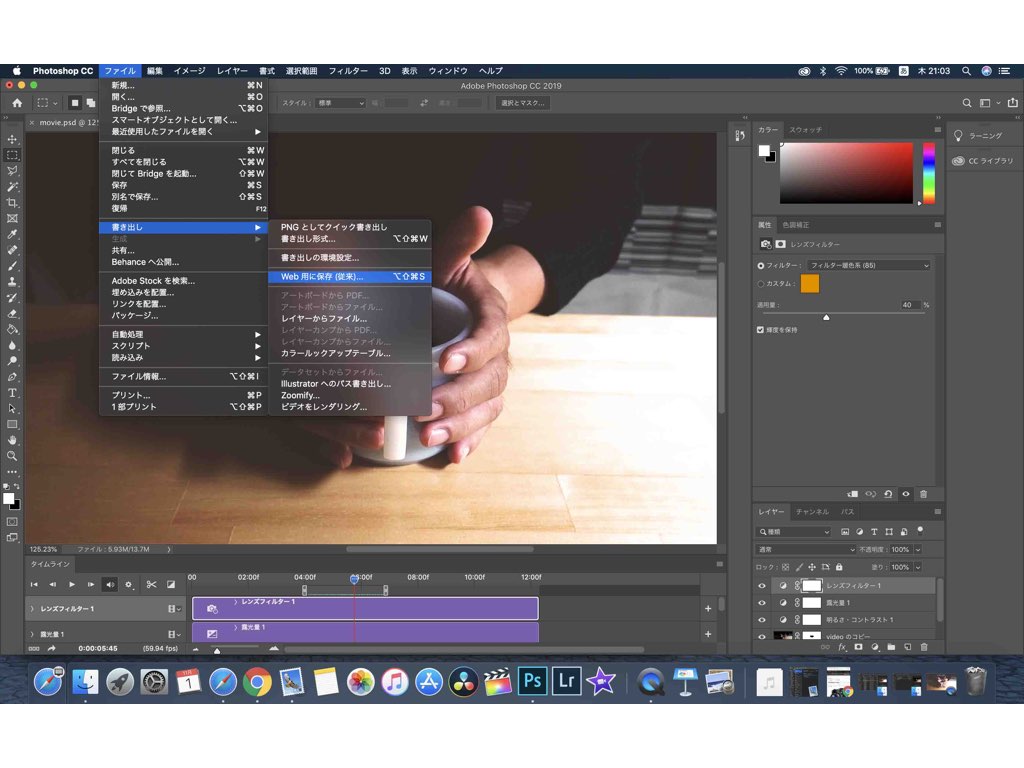Click the vertical hue spectrum slider
1024x768 pixels.
(929, 173)
